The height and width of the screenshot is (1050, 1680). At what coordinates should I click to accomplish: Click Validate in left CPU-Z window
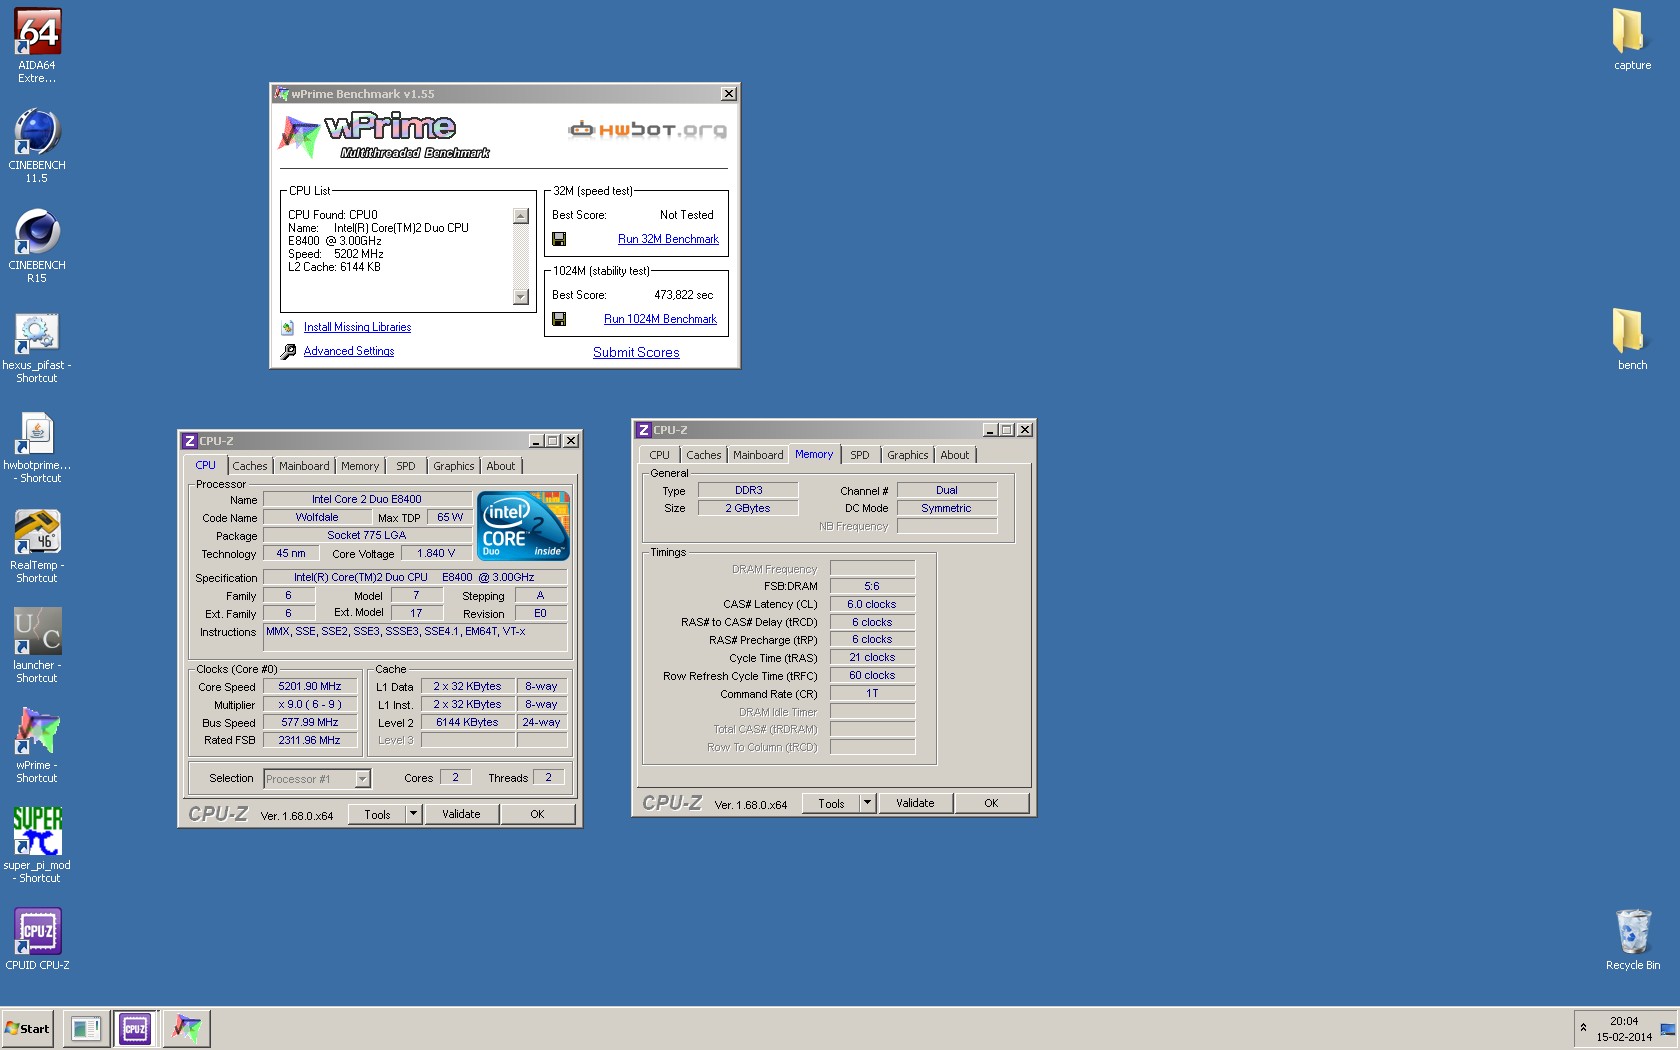[461, 814]
